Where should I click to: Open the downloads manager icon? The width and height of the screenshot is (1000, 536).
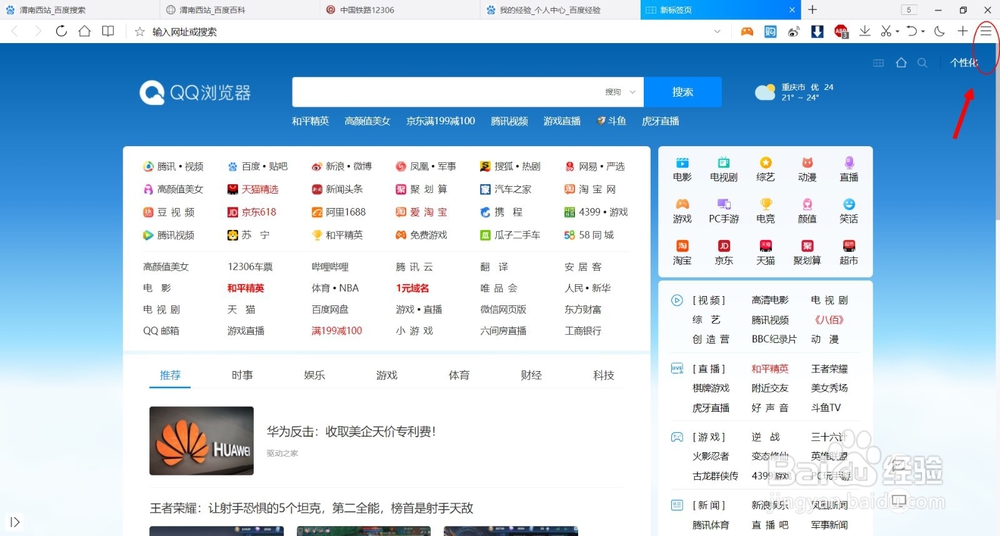[x=865, y=31]
